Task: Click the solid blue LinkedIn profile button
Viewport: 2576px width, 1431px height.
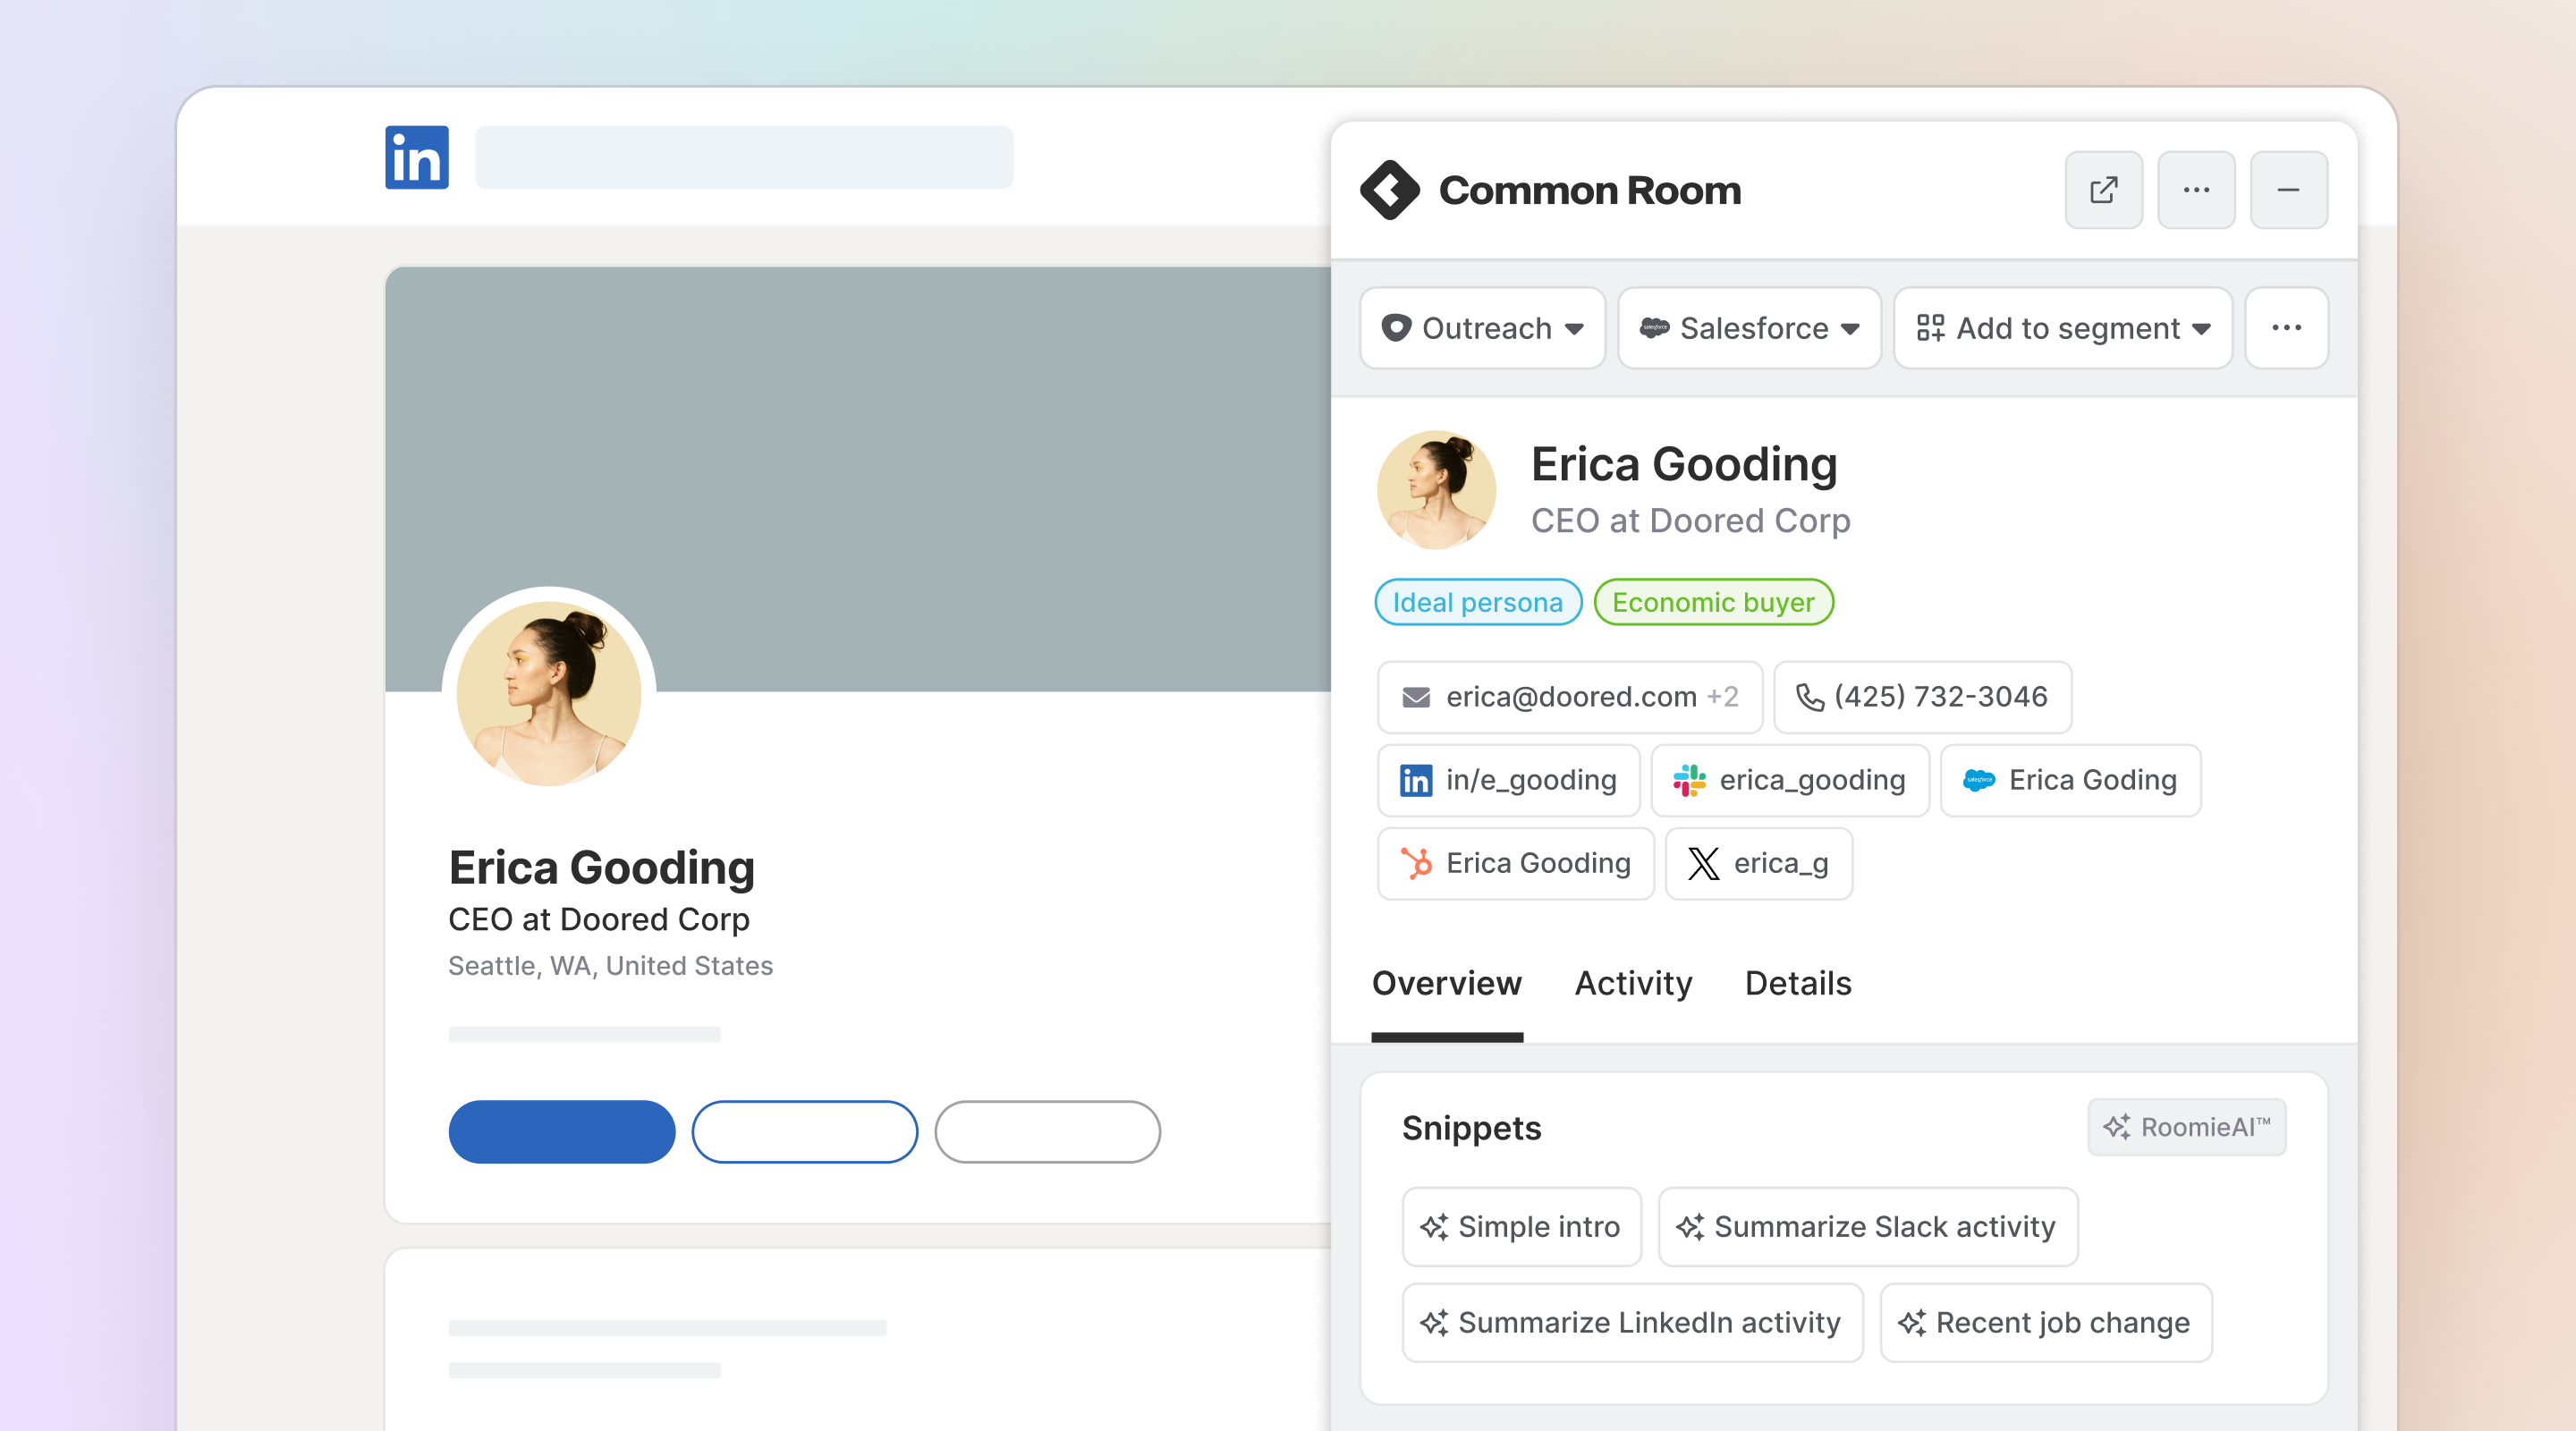Action: (562, 1132)
